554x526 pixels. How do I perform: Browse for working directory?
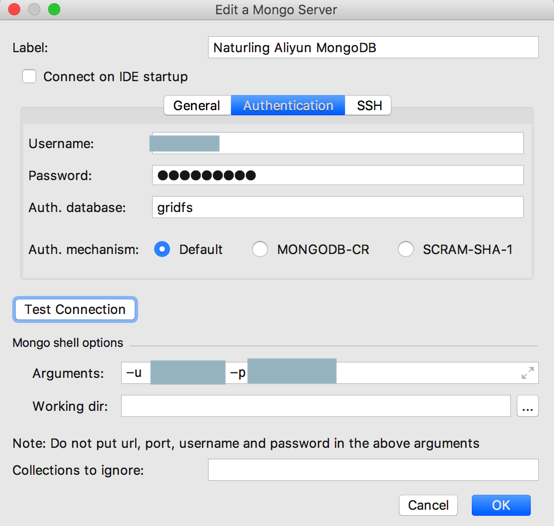pyautogui.click(x=528, y=406)
